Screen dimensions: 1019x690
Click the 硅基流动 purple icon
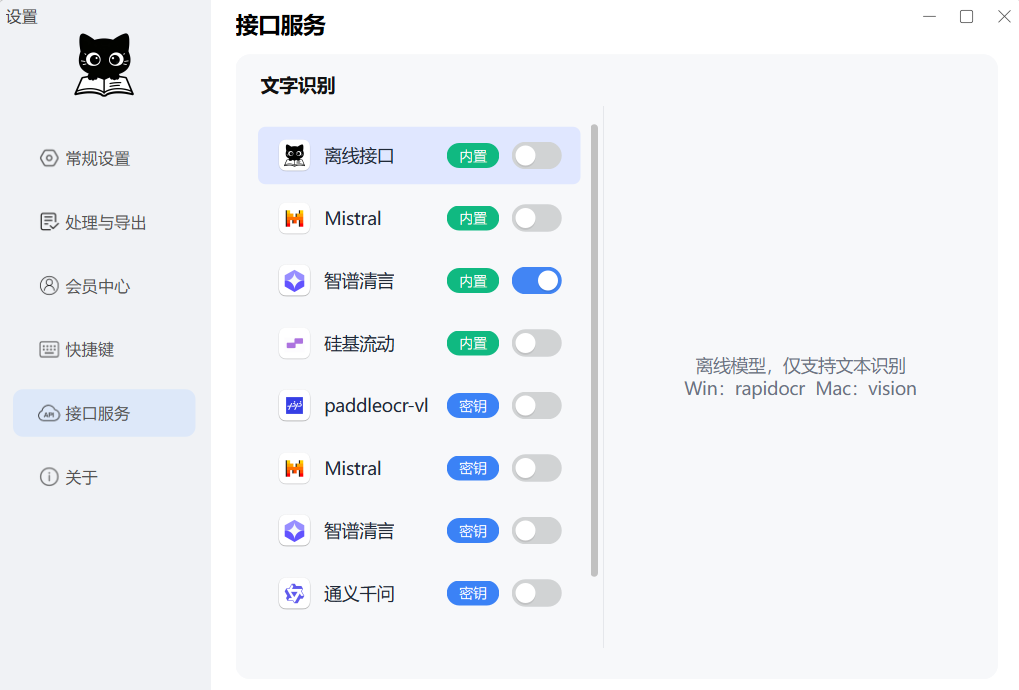294,344
